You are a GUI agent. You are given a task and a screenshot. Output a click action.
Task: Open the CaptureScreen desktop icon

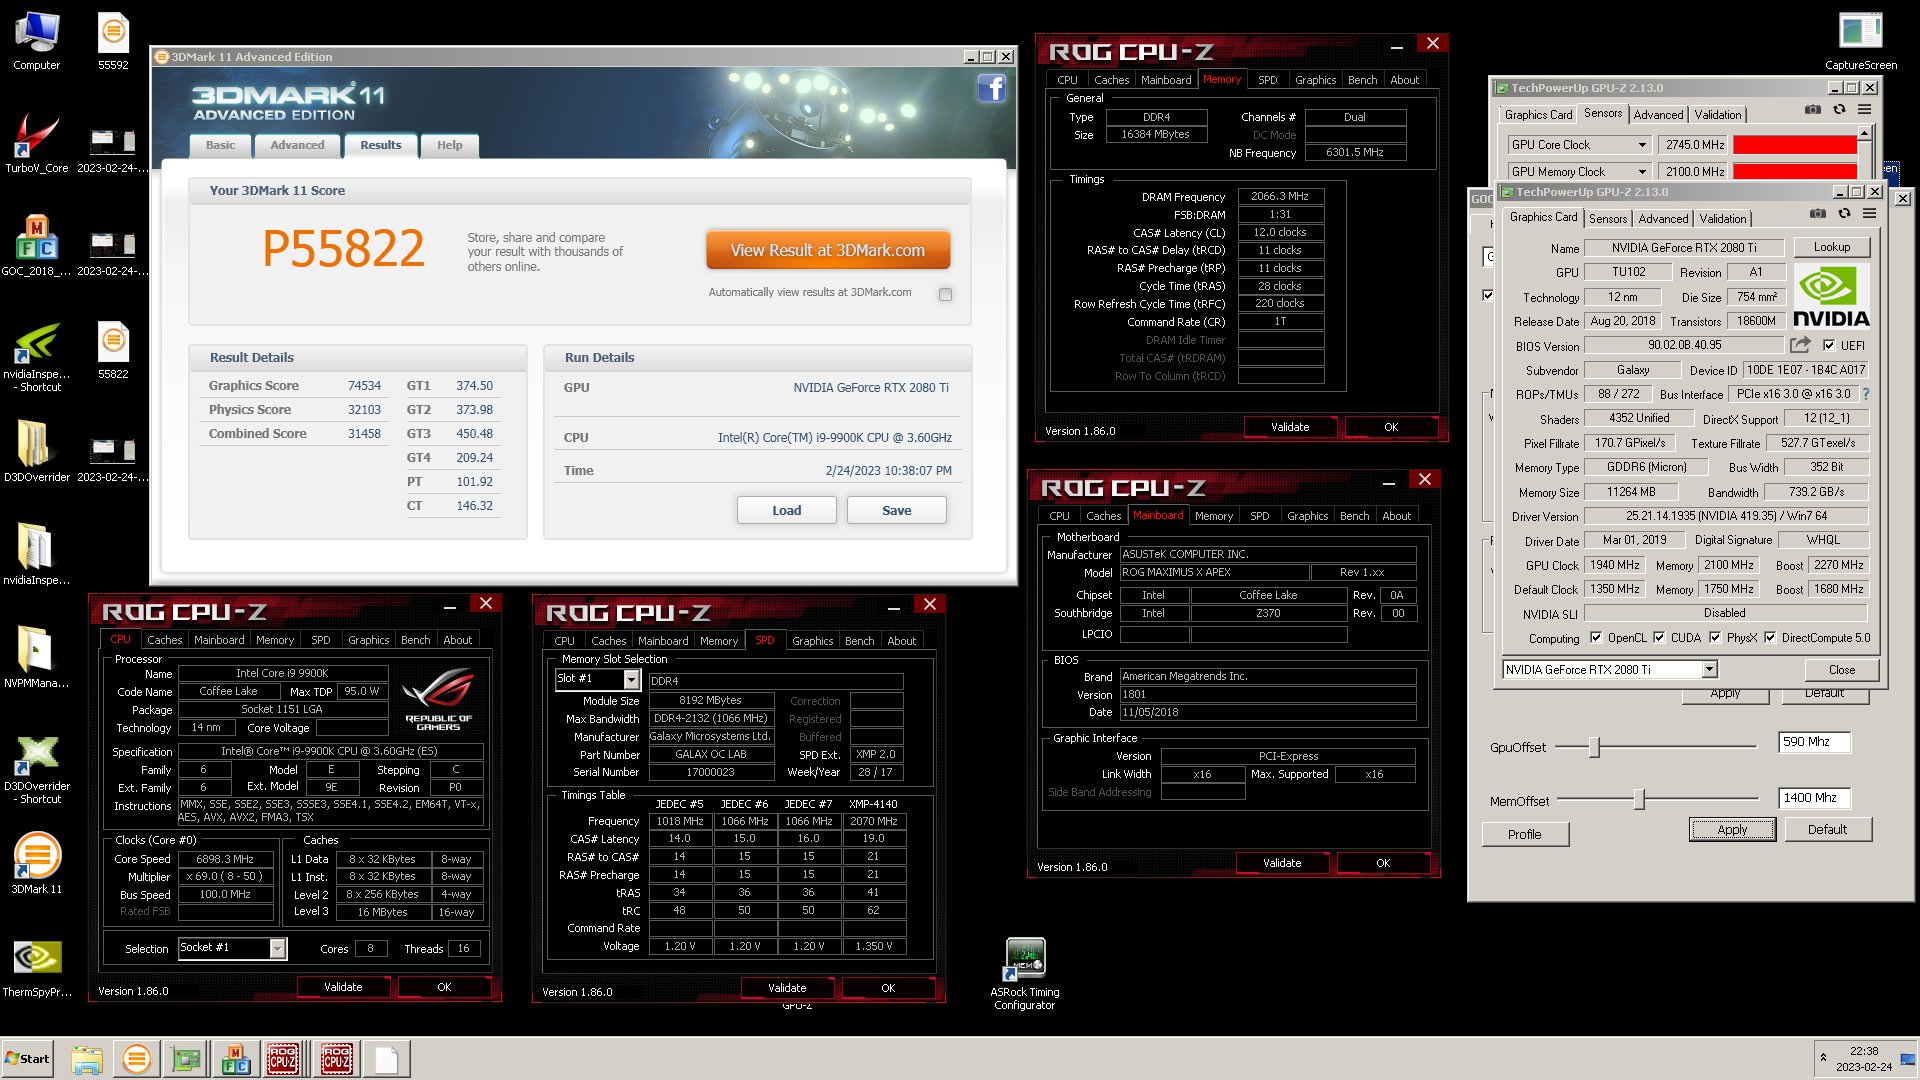pyautogui.click(x=1861, y=42)
